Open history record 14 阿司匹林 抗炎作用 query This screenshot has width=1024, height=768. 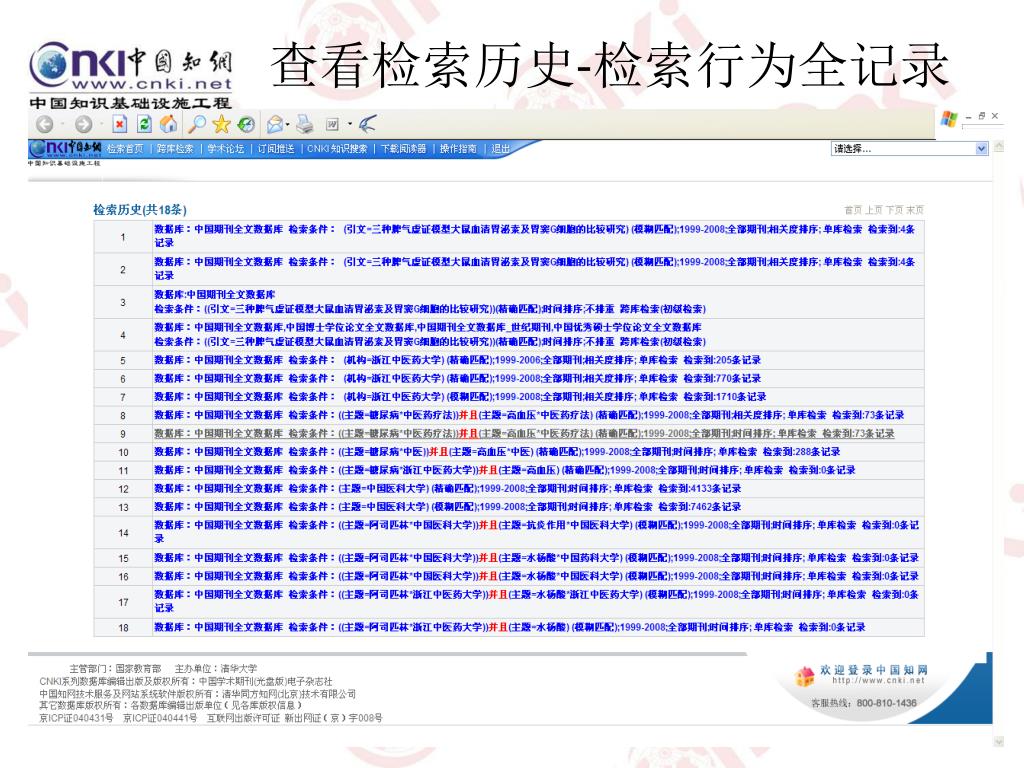tap(536, 532)
